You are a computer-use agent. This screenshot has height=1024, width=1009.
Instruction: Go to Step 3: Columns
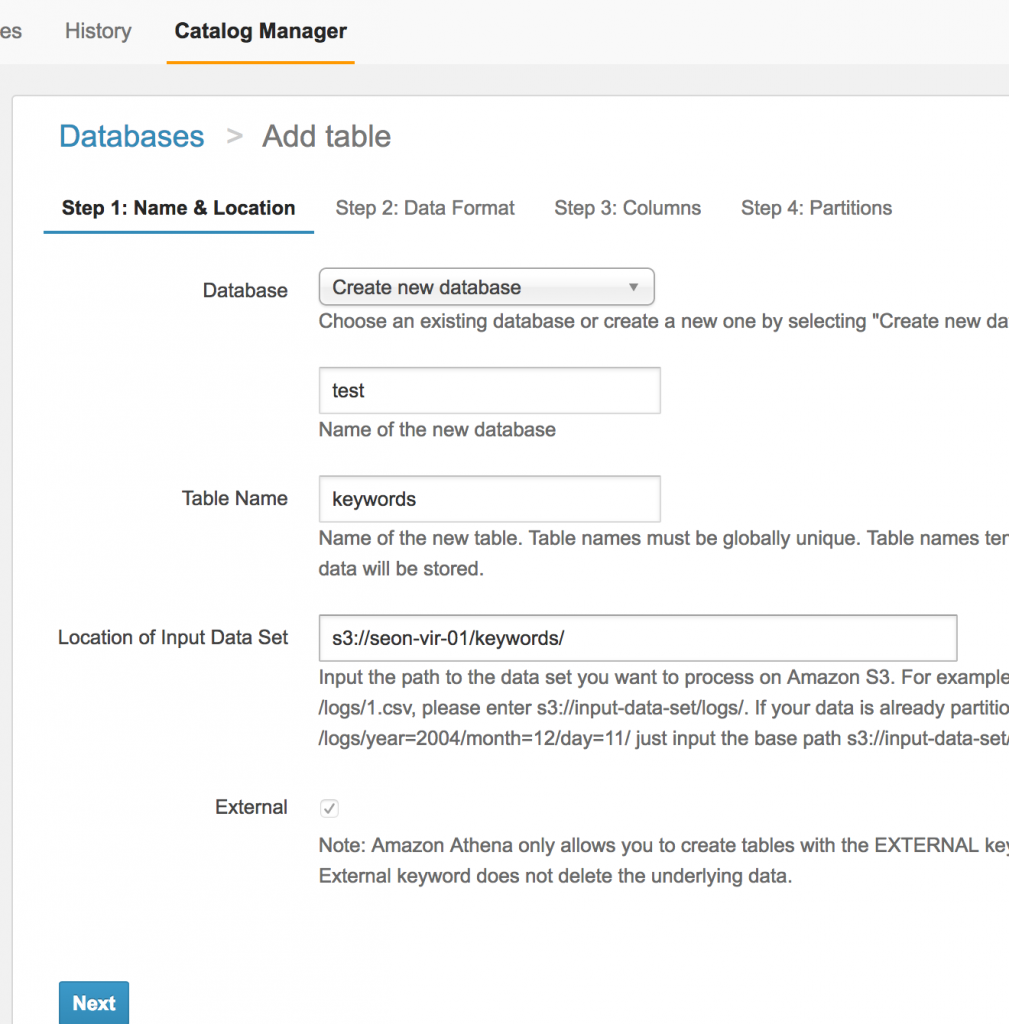[x=627, y=208]
